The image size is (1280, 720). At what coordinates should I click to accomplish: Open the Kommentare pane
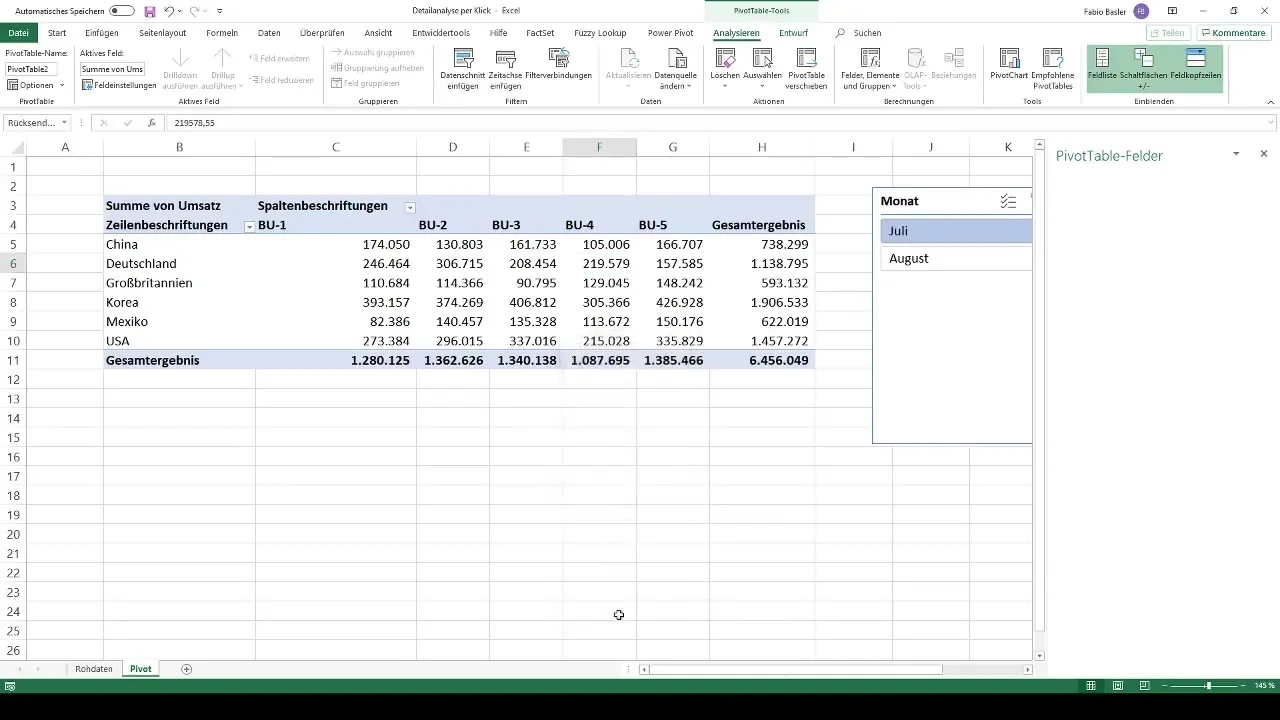tap(1232, 33)
